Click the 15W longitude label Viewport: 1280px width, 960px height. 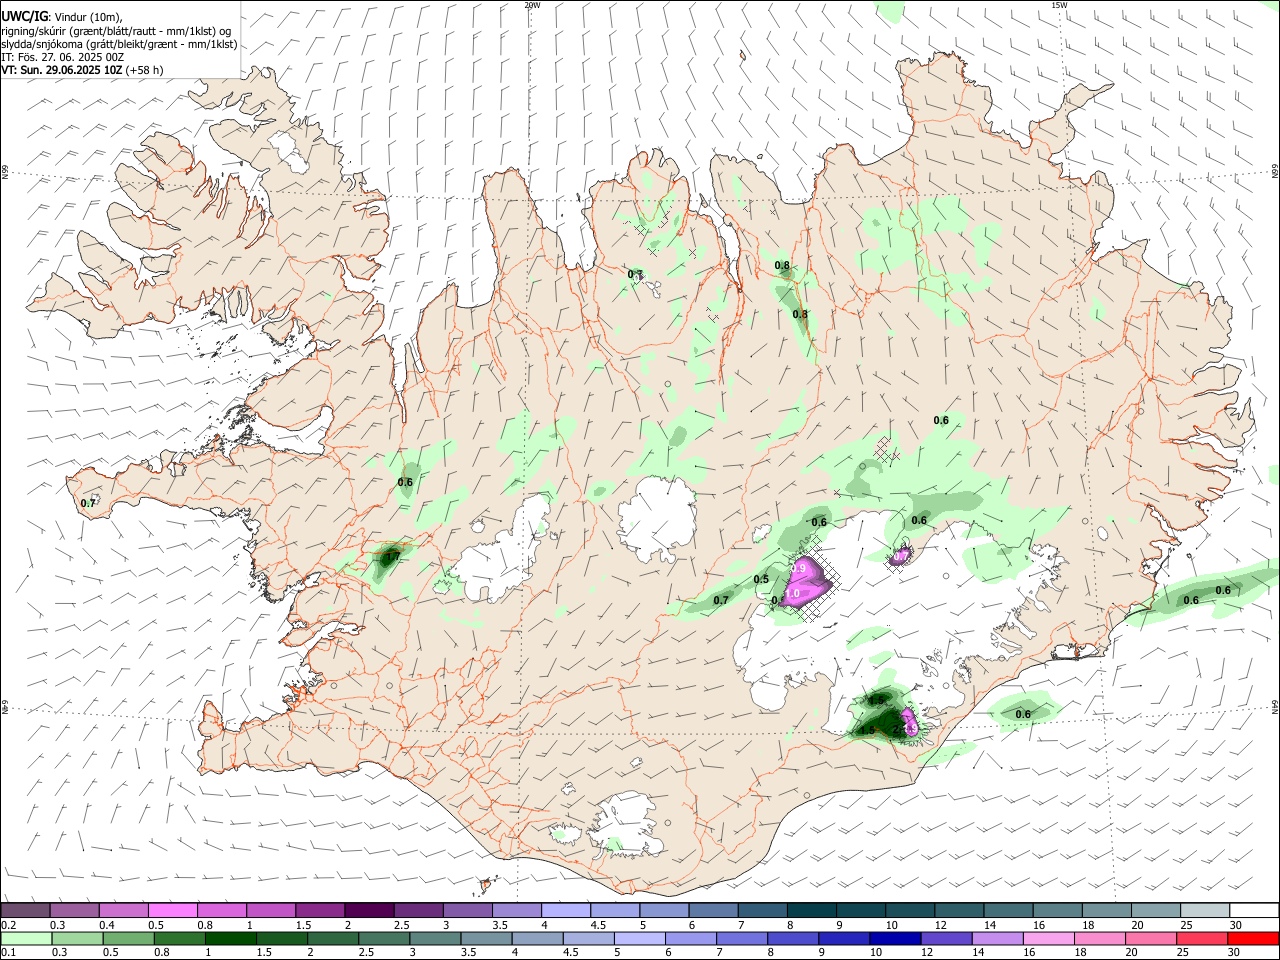pos(1059,5)
